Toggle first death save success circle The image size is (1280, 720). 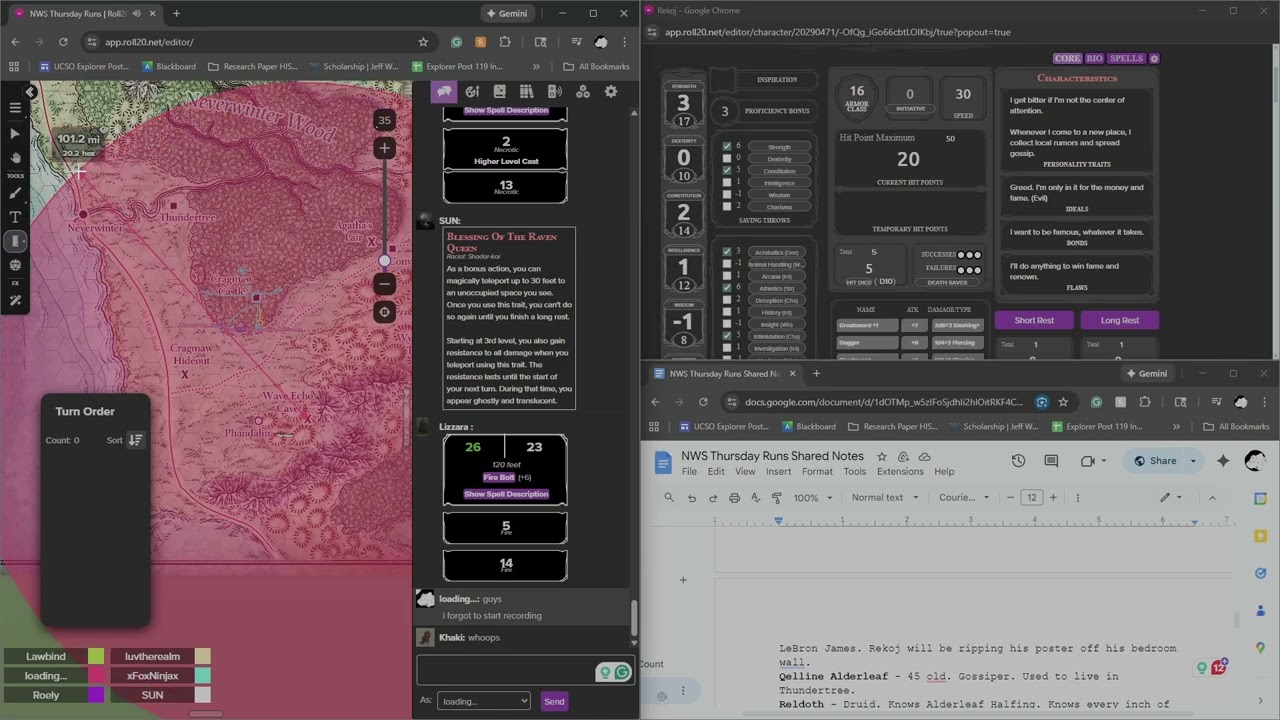961,255
